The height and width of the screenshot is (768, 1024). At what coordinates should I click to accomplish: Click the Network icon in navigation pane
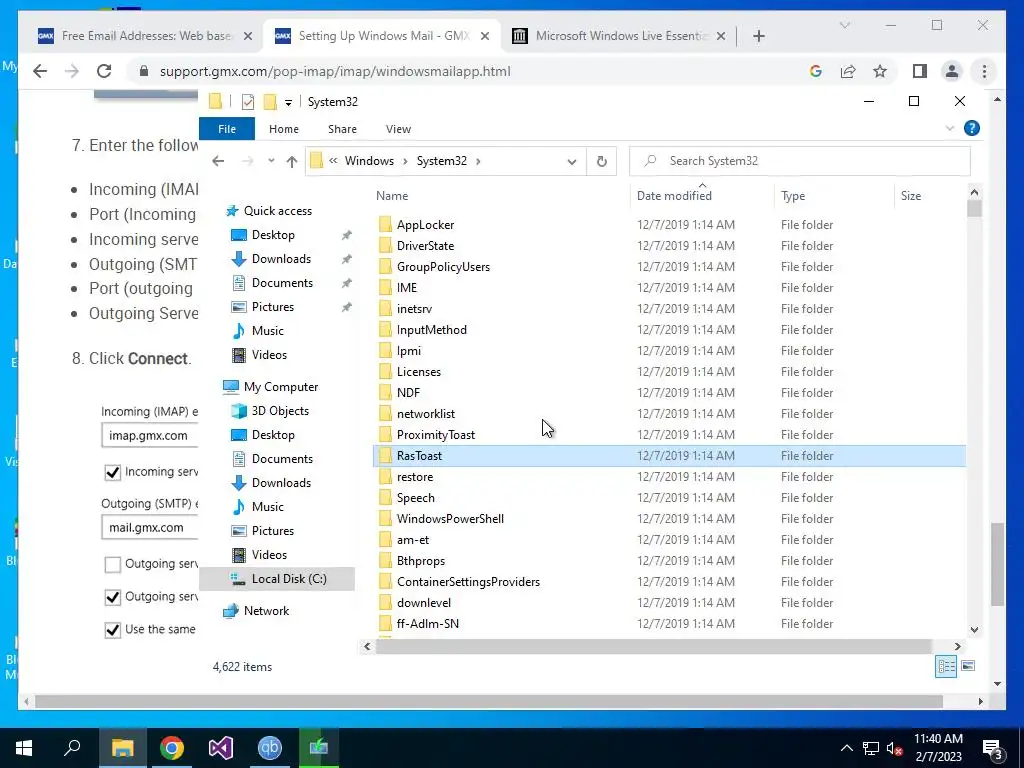click(x=230, y=611)
